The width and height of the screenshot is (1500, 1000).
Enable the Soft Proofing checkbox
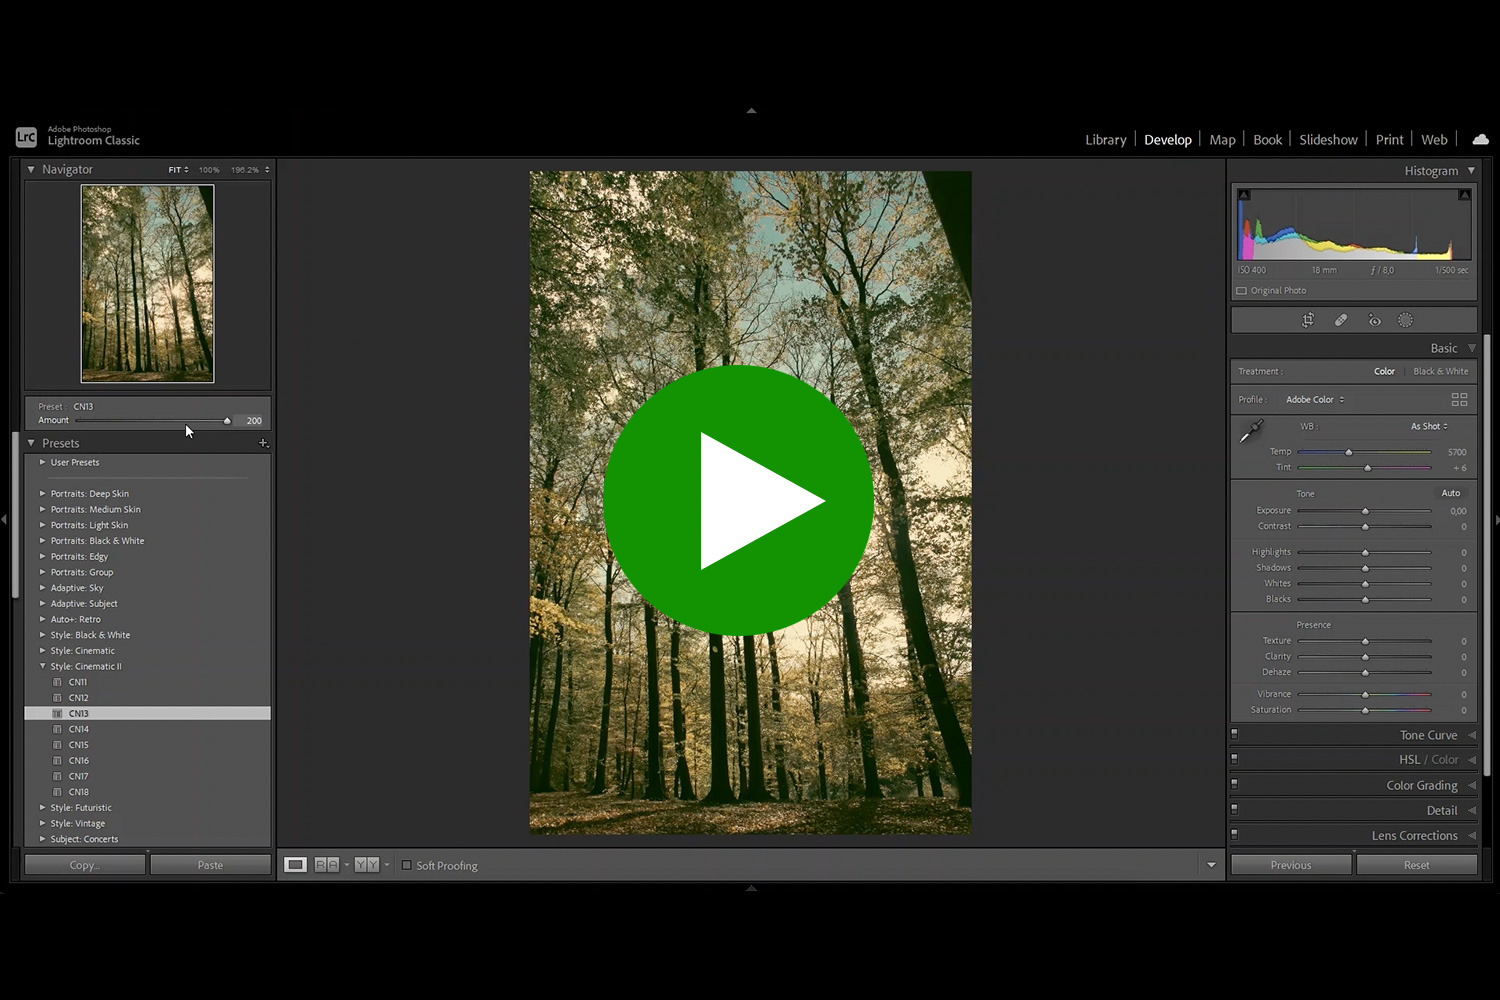pos(407,865)
